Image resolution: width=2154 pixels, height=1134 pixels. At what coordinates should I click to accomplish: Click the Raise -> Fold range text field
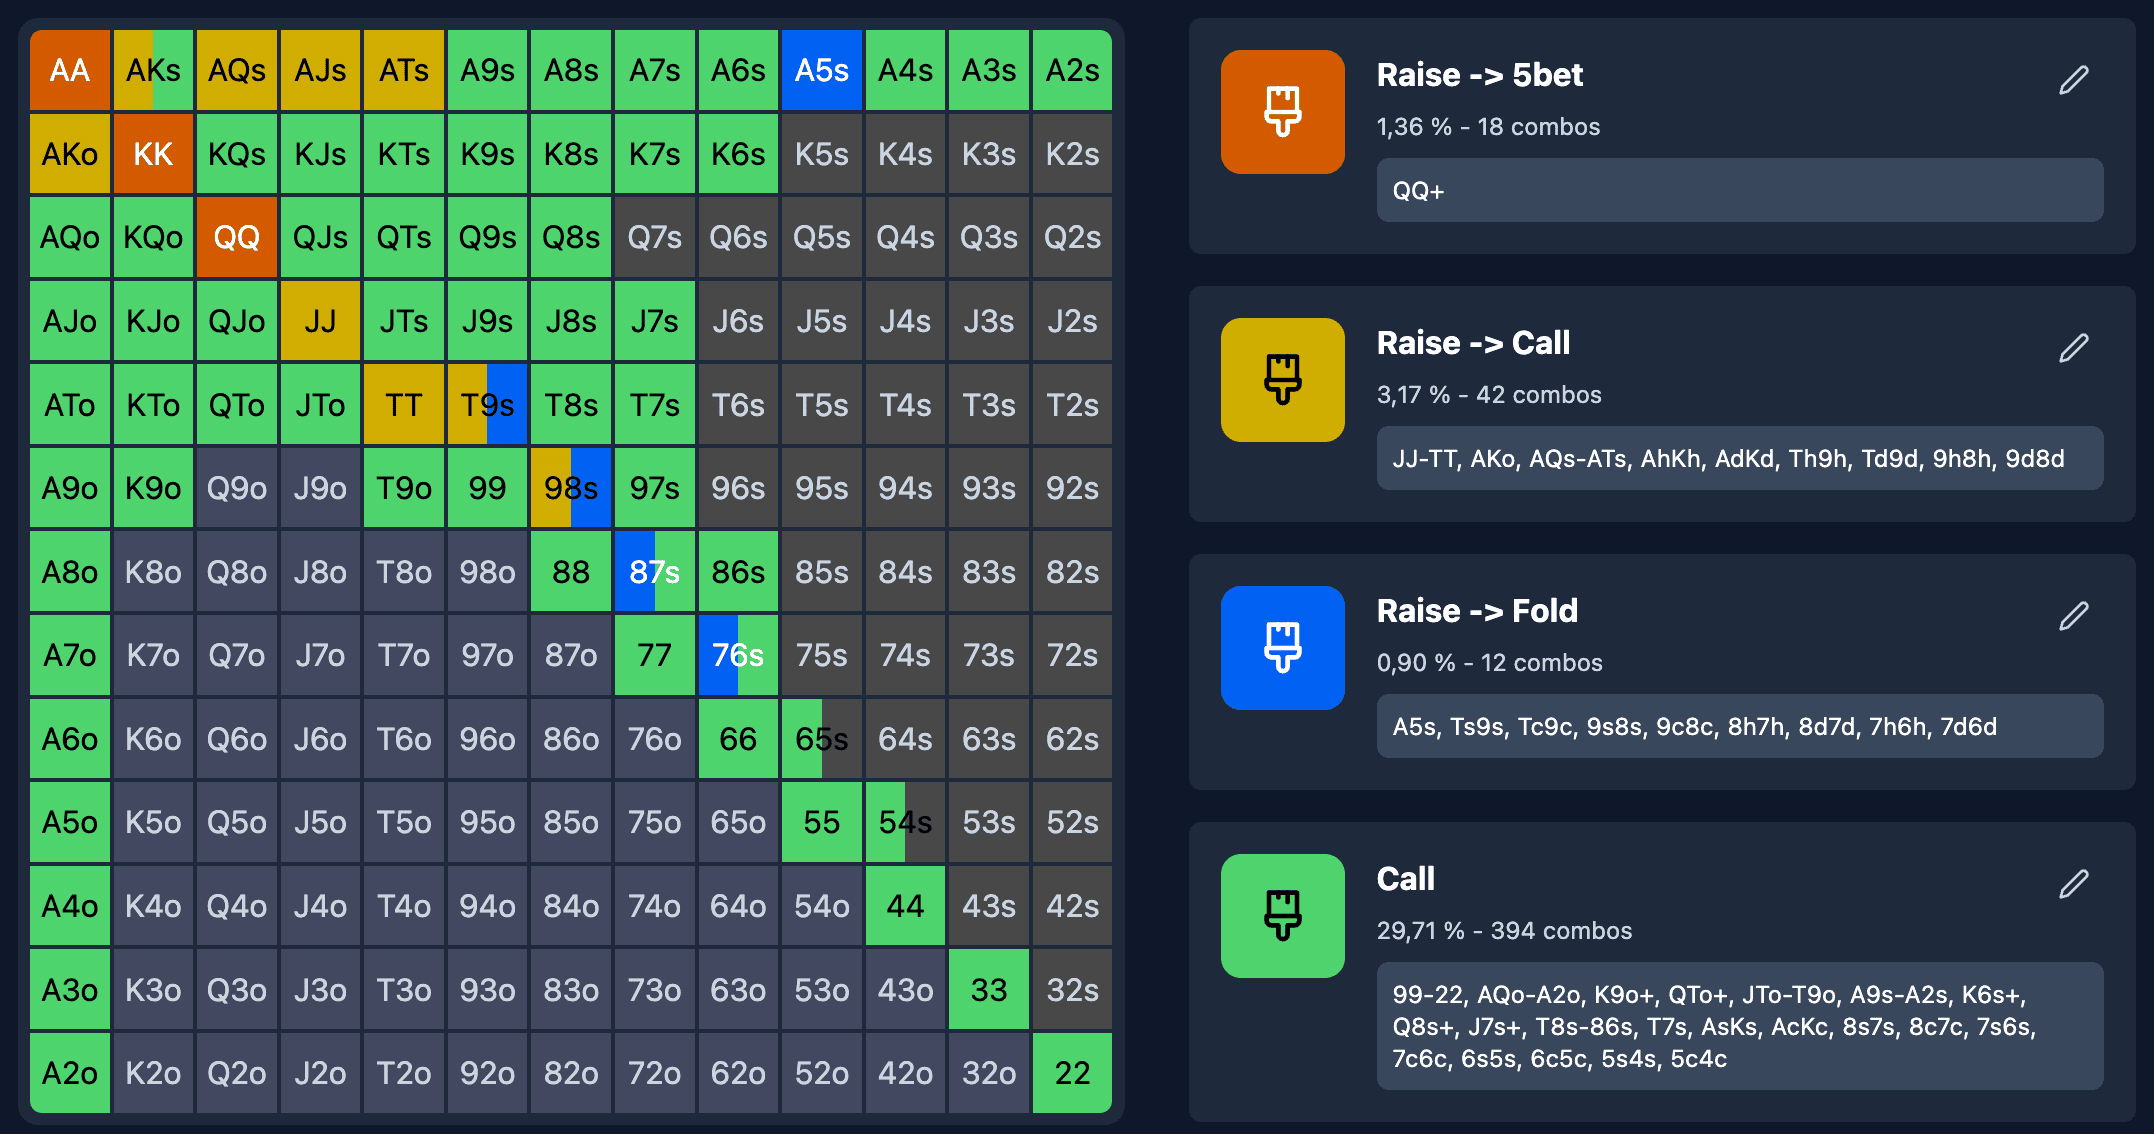click(x=1740, y=727)
